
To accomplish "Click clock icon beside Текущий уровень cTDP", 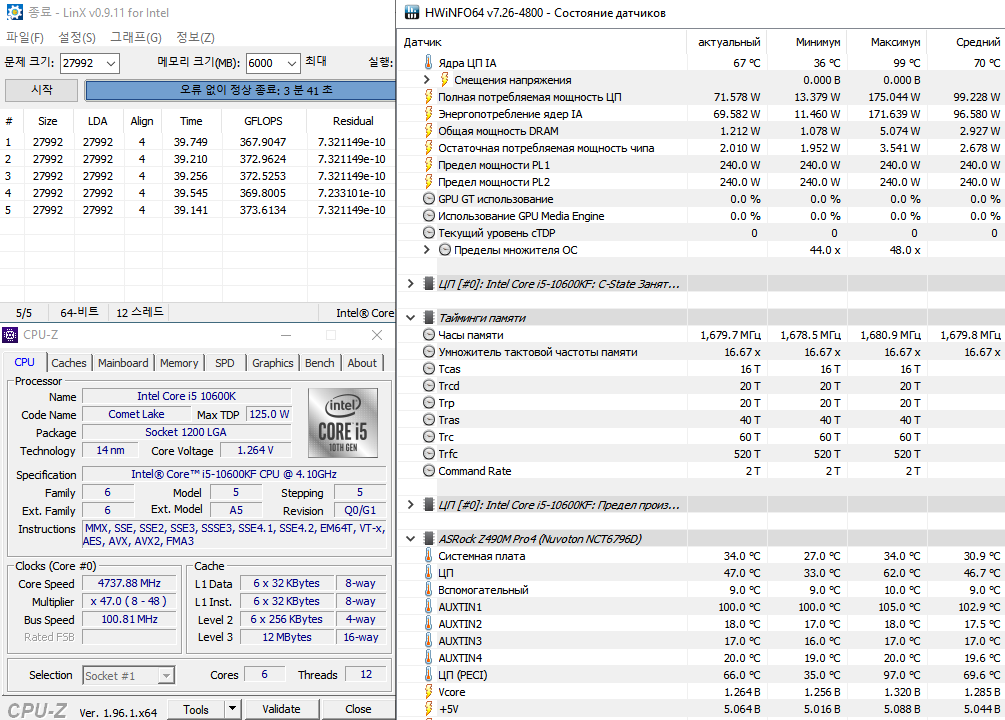I will 429,233.
